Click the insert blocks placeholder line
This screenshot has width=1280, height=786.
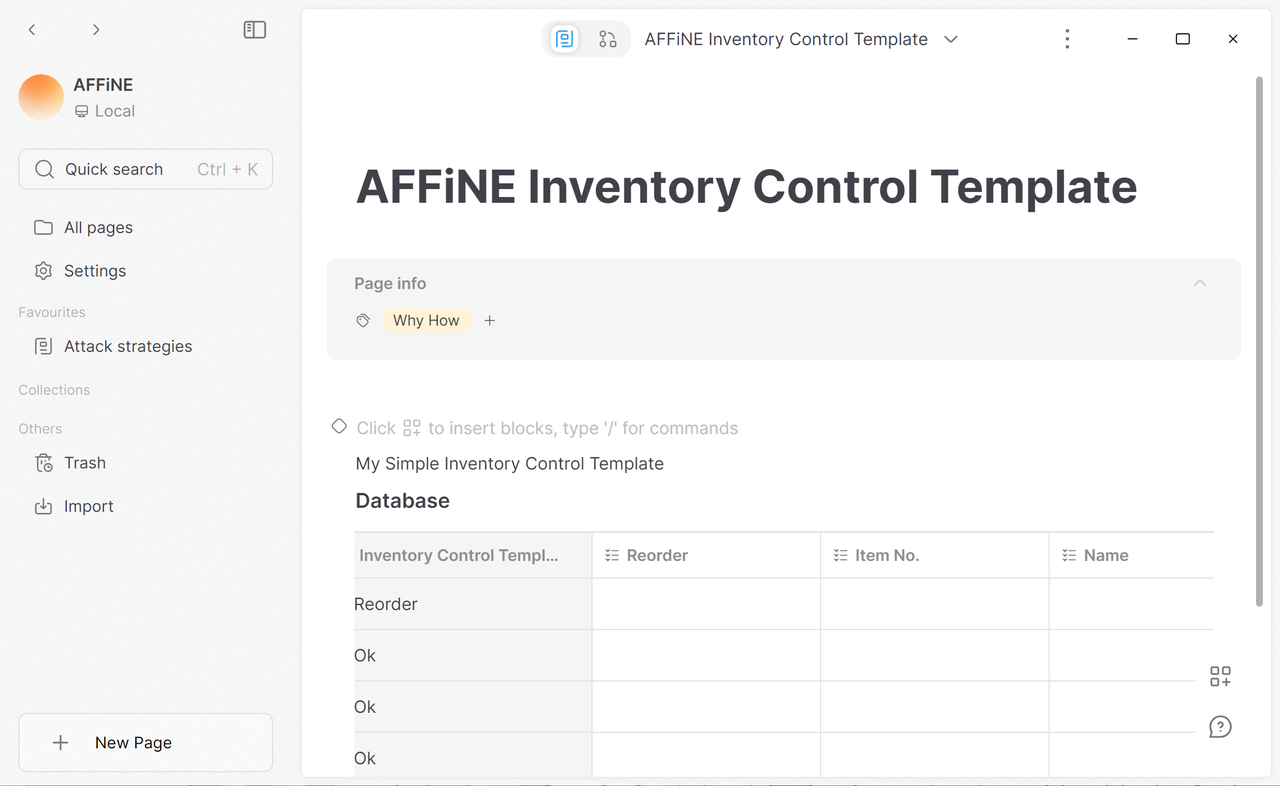tap(547, 428)
